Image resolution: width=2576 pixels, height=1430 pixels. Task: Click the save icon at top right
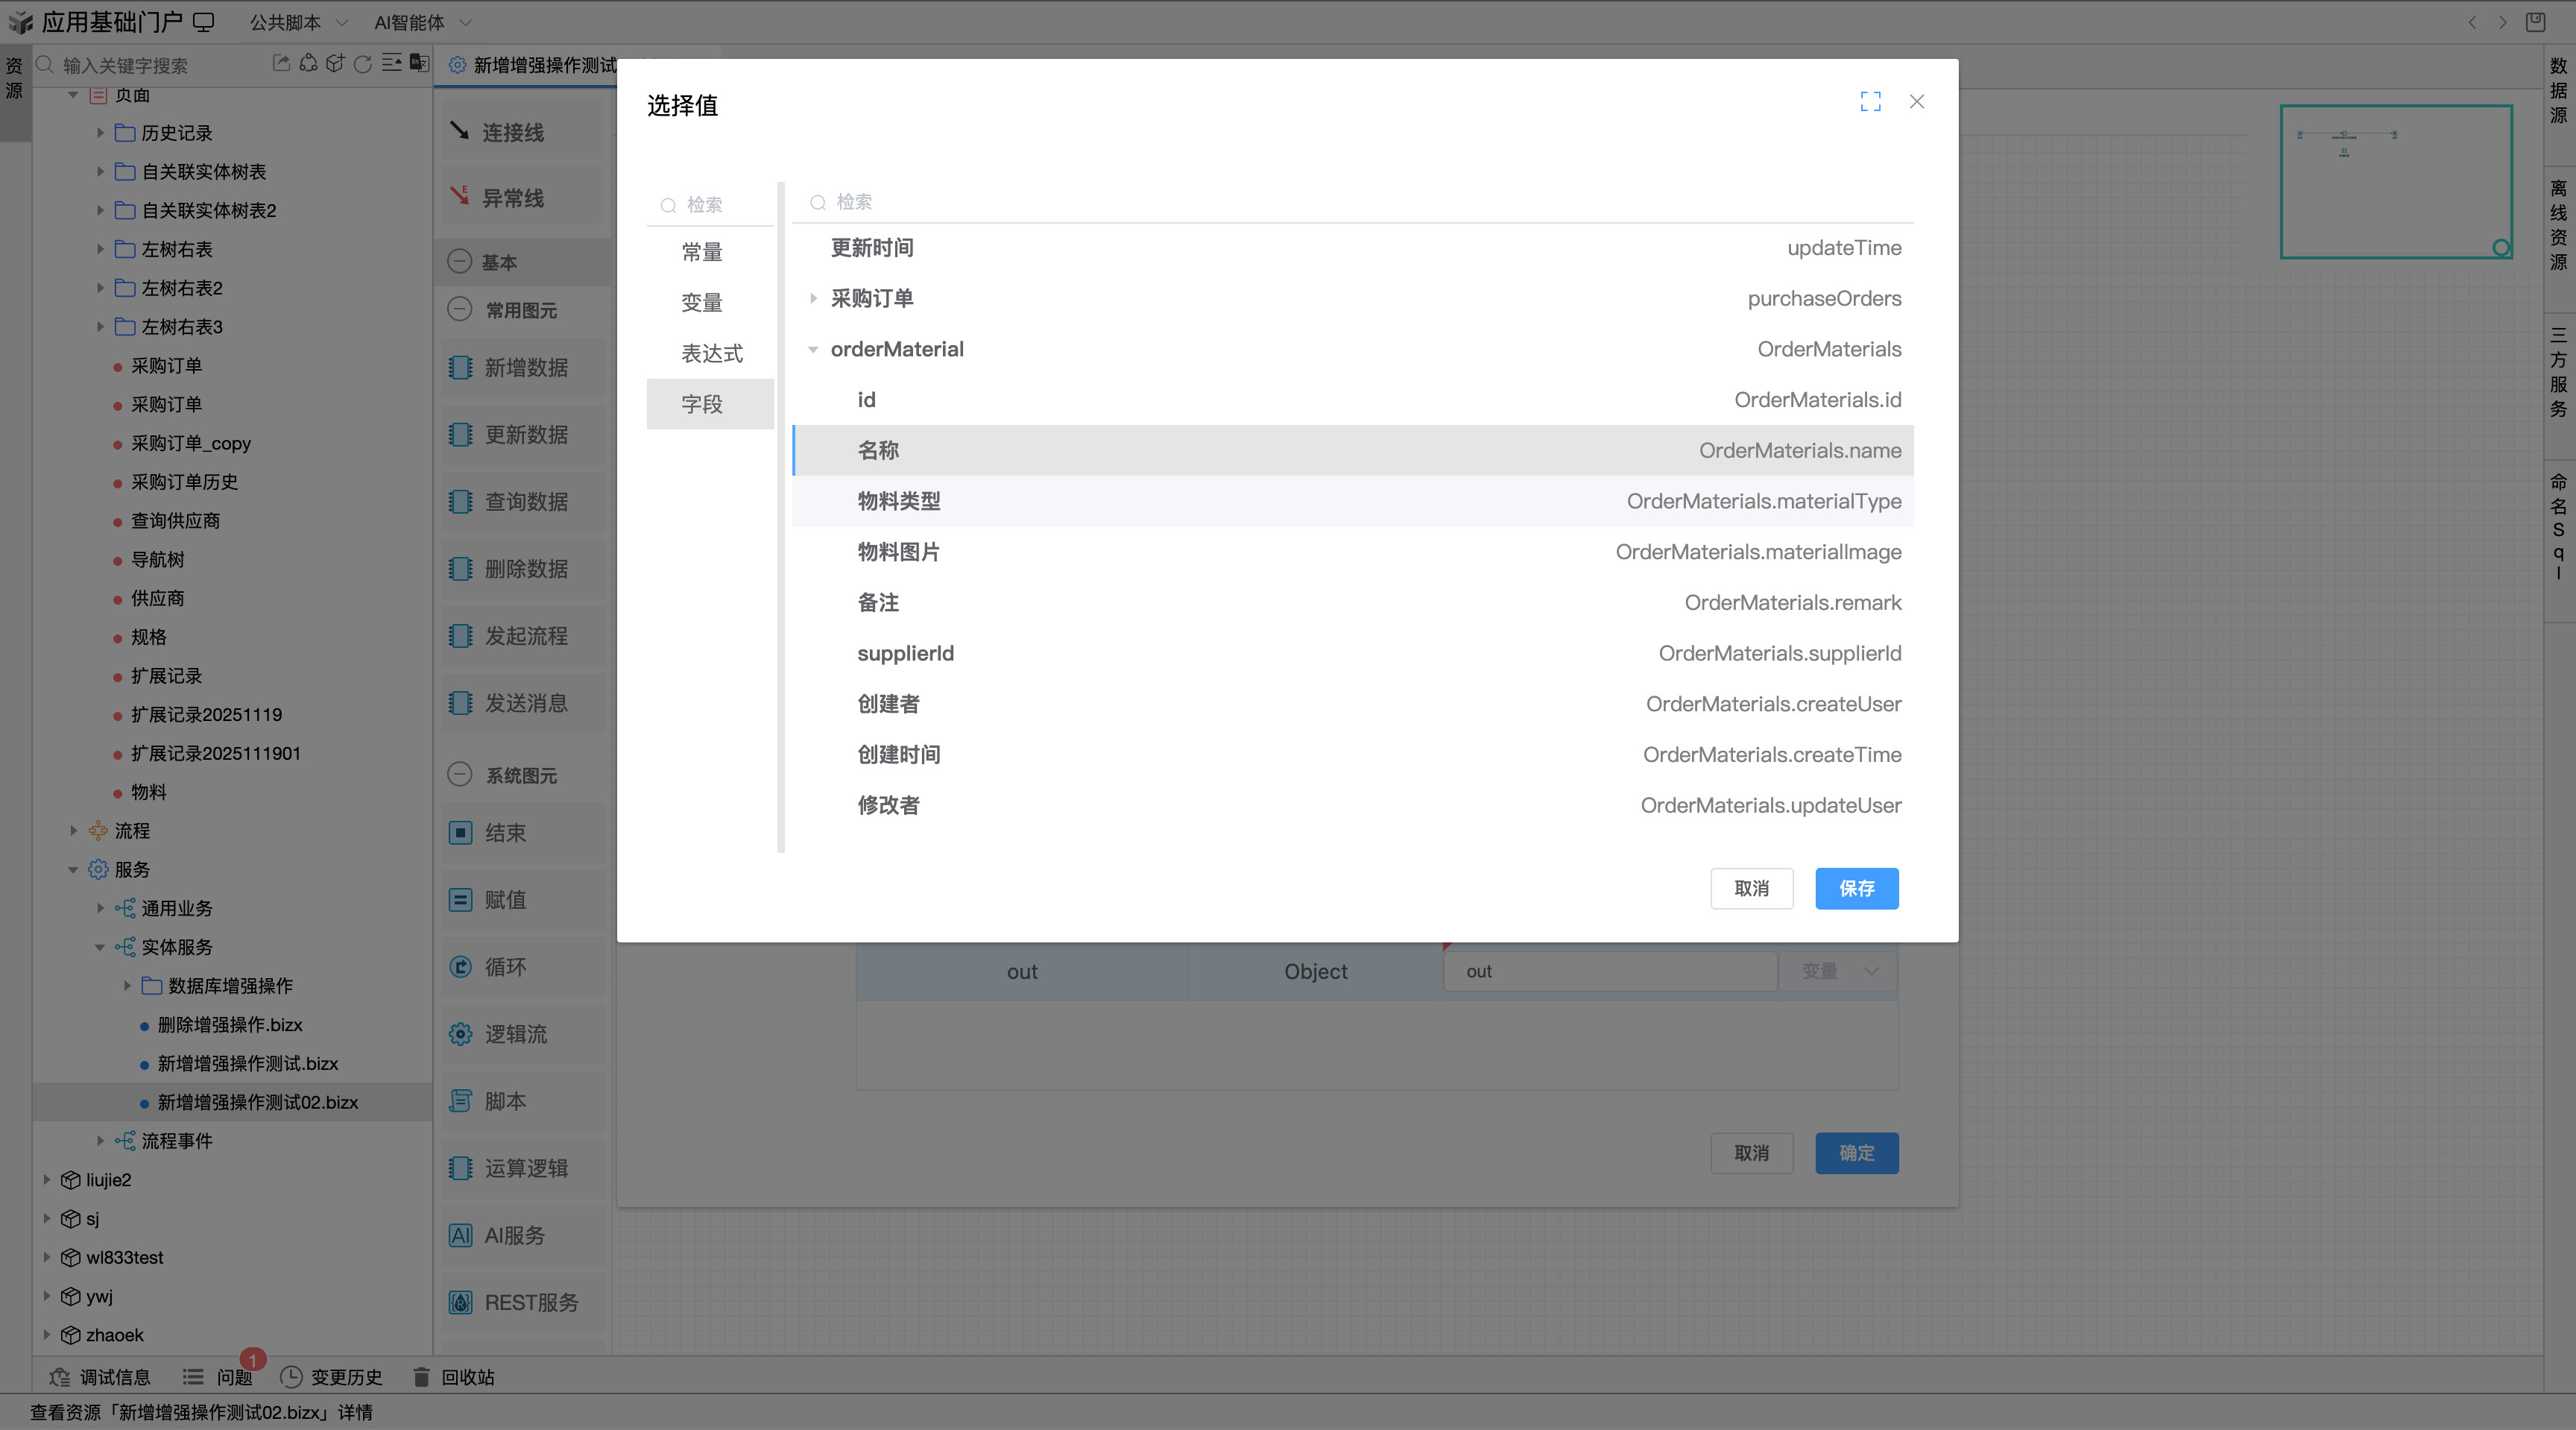tap(2537, 21)
